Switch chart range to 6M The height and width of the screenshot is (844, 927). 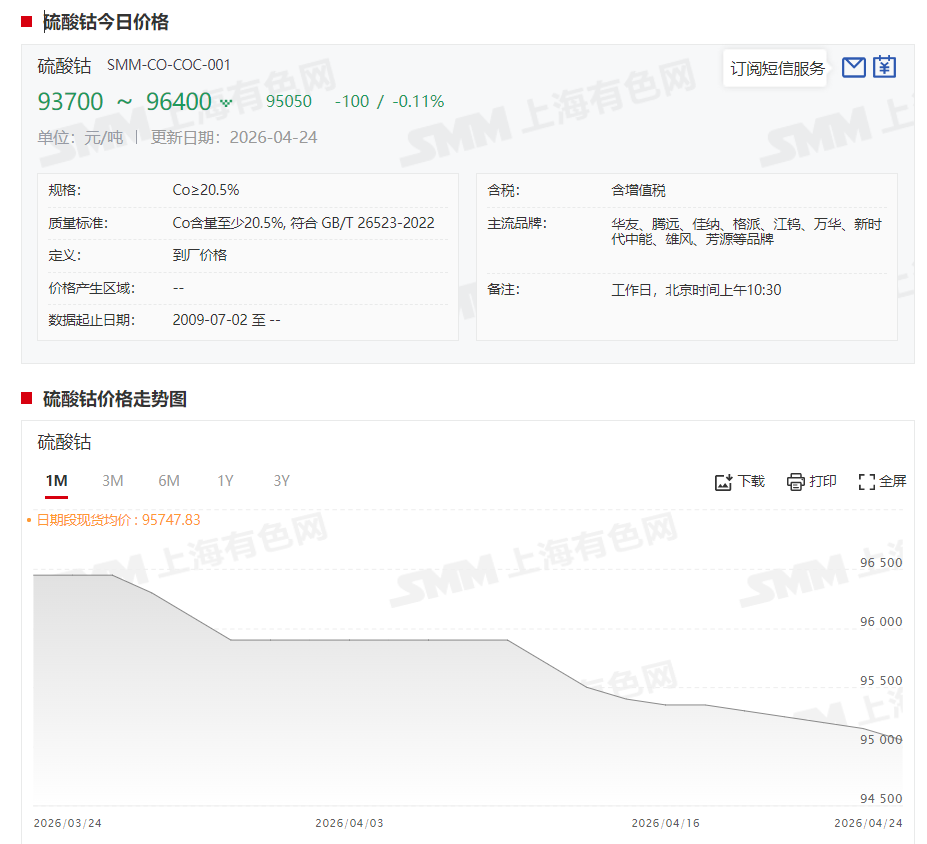(169, 481)
